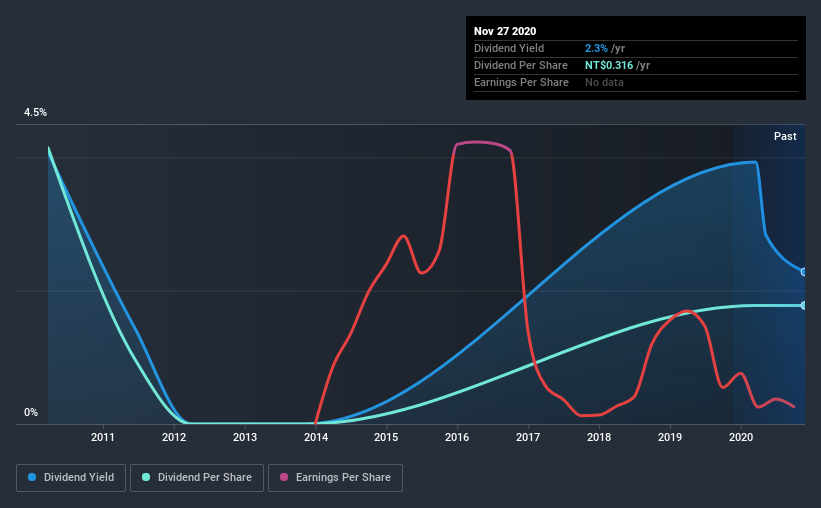
Task: Click the blue Dividend Yield endpoint marker
Action: coord(803,272)
